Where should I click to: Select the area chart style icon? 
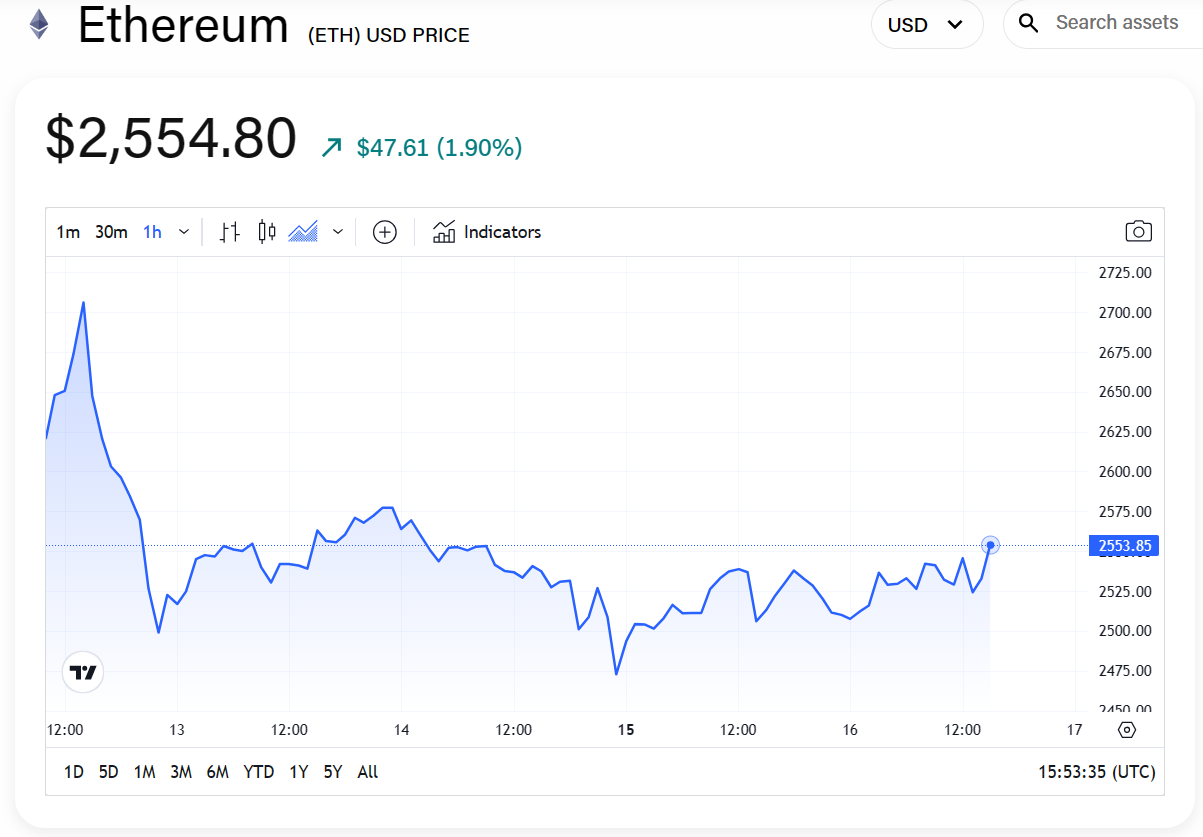(303, 231)
